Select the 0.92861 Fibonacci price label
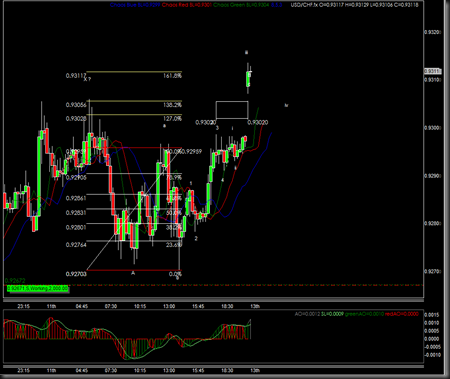450x379 pixels. point(76,198)
